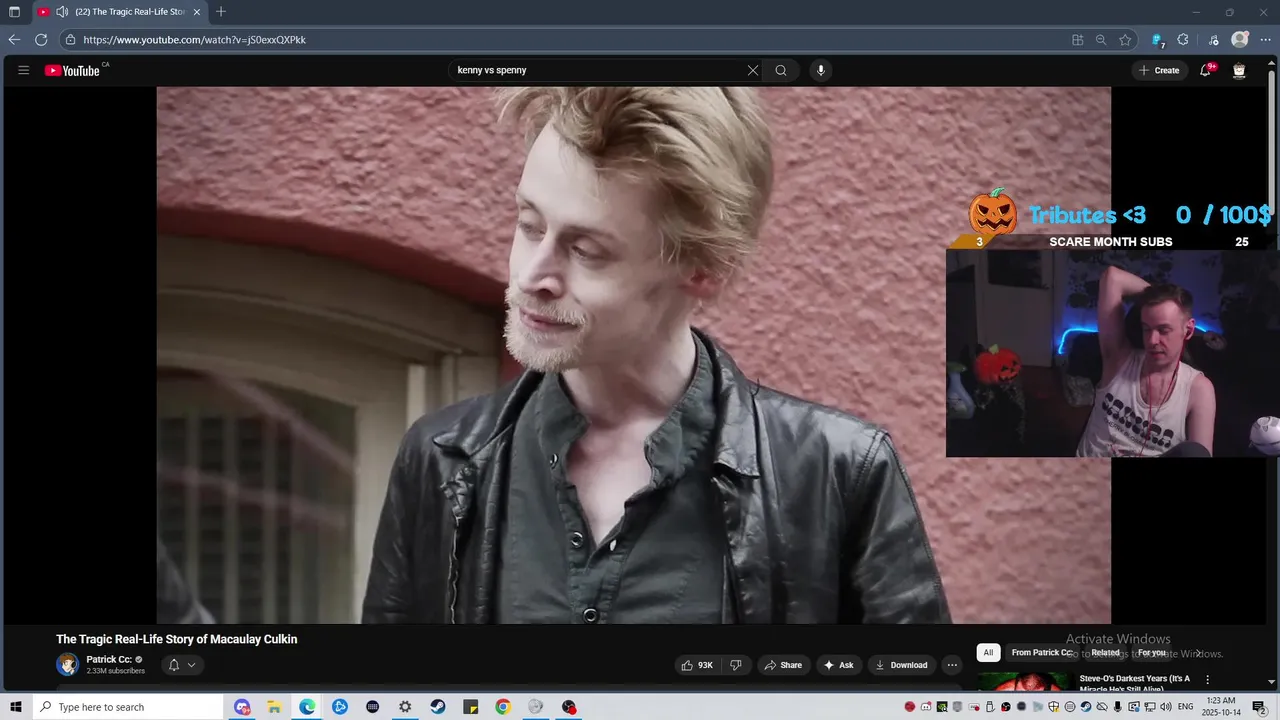Open the Patrick Cc: channel name link
1280x720 pixels.
tap(109, 659)
